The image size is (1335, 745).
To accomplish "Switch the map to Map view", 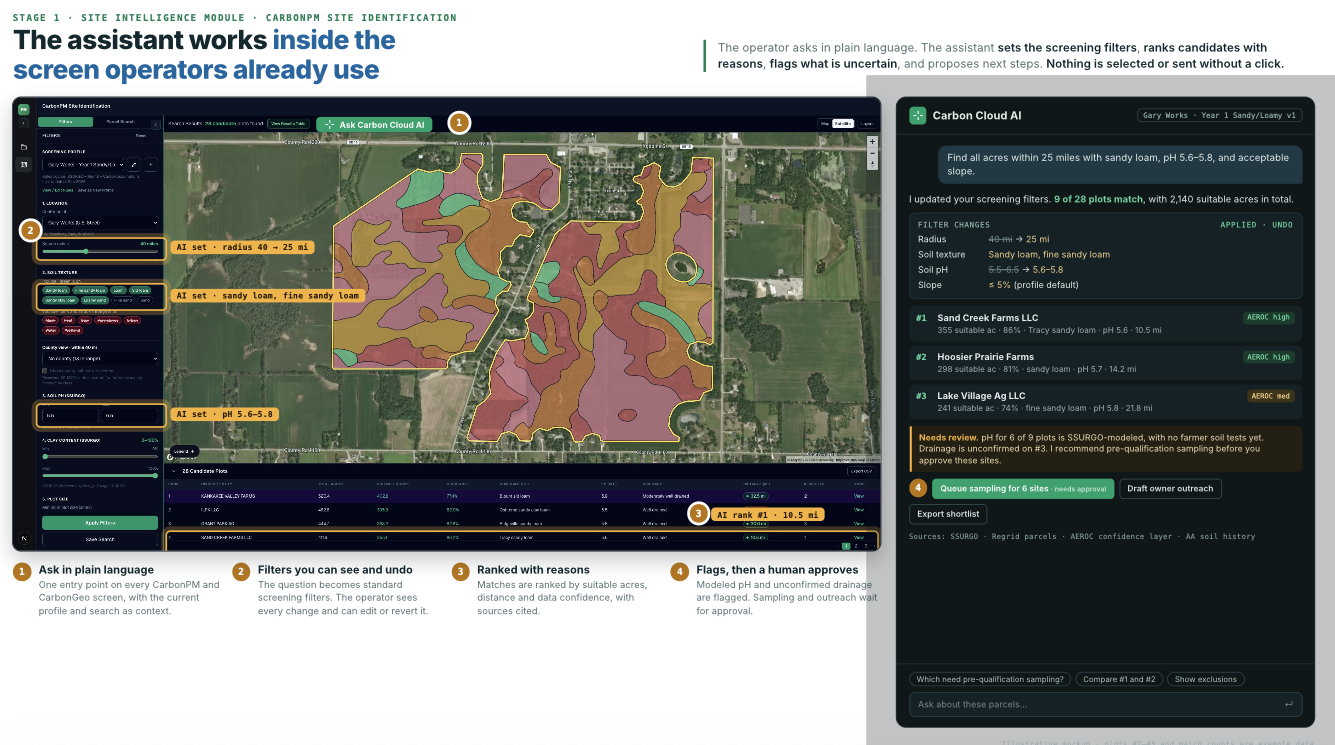I will 825,124.
